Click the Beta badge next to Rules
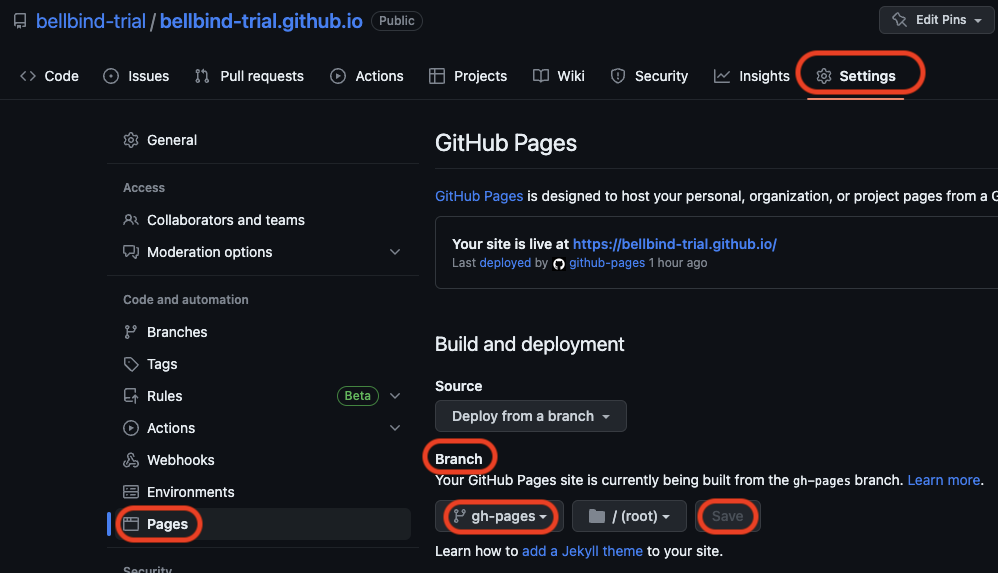 (x=358, y=396)
